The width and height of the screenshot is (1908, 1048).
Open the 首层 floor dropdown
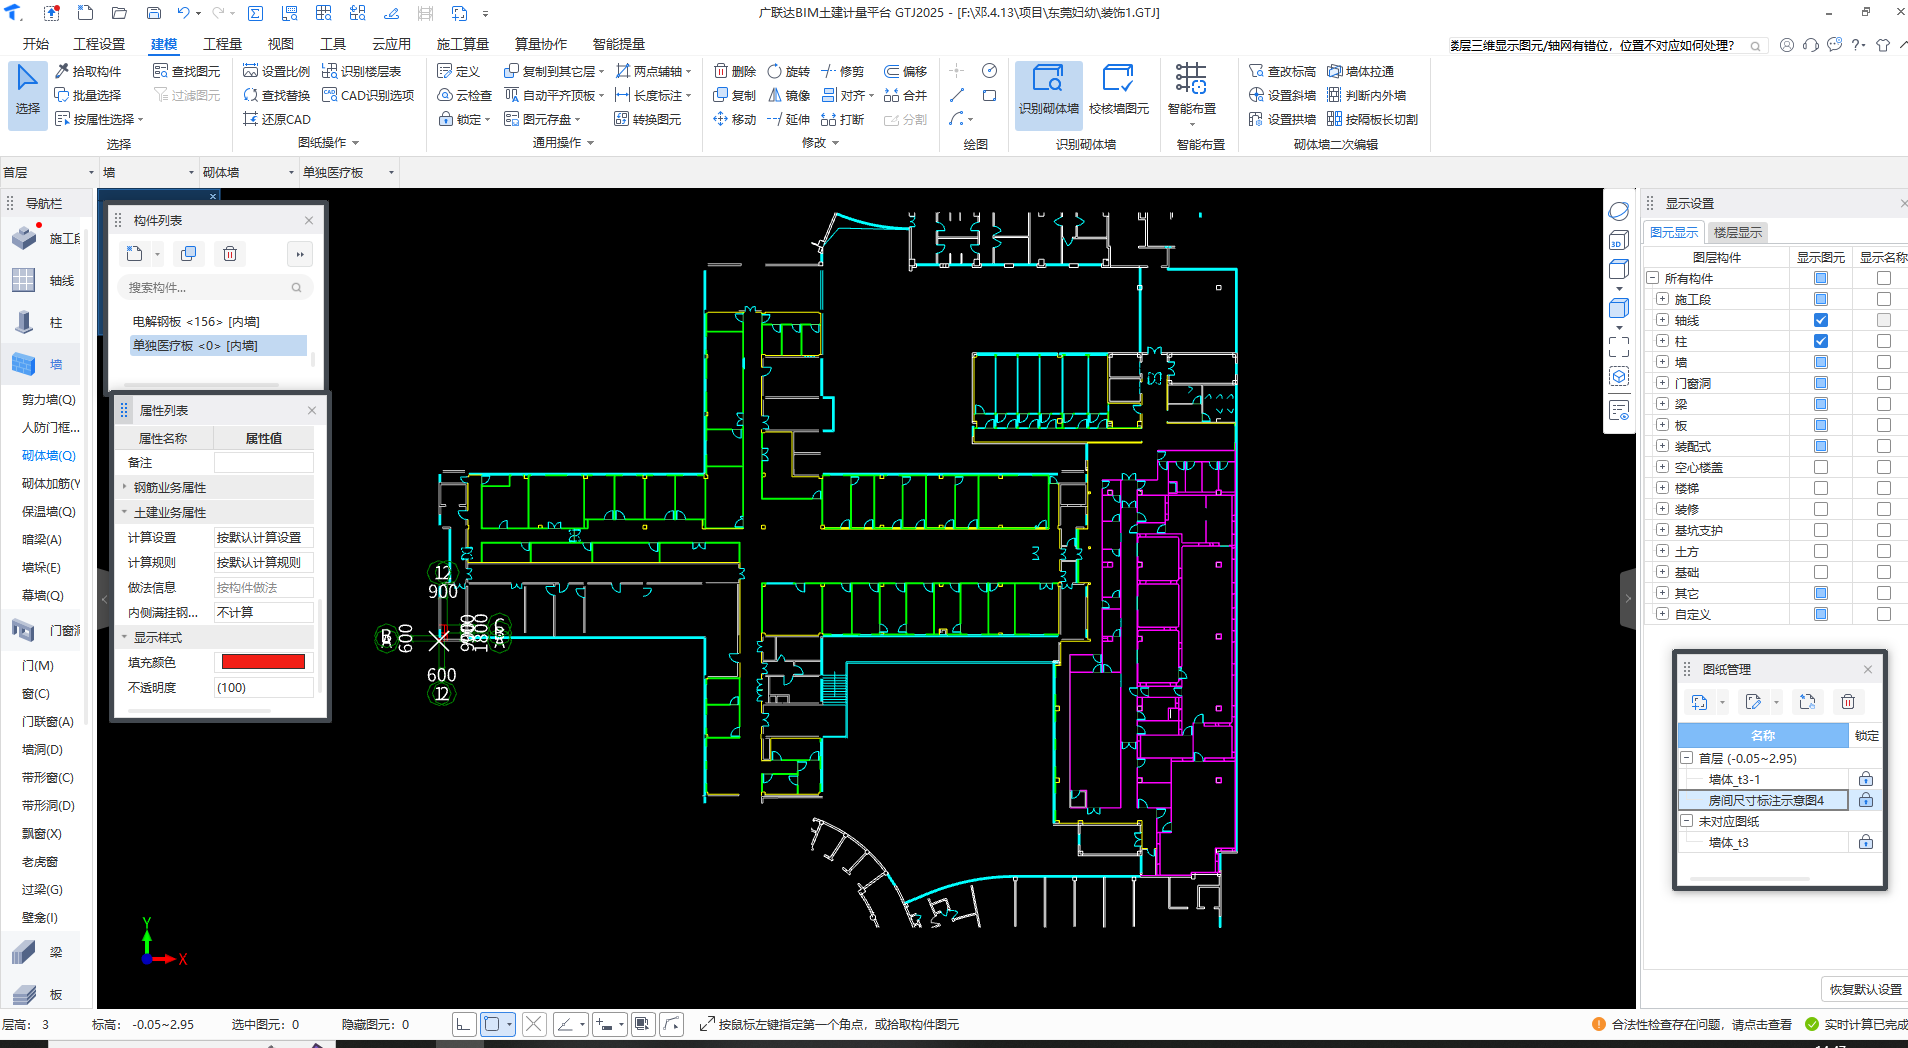[x=49, y=172]
